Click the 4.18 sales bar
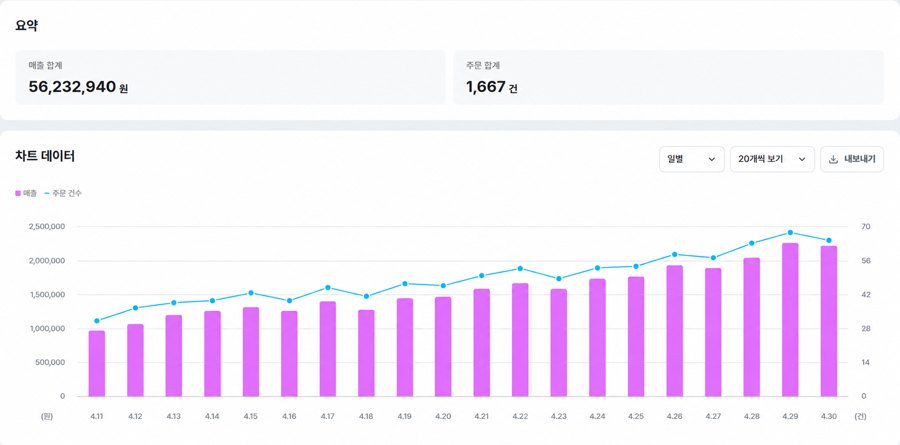 pyautogui.click(x=366, y=353)
